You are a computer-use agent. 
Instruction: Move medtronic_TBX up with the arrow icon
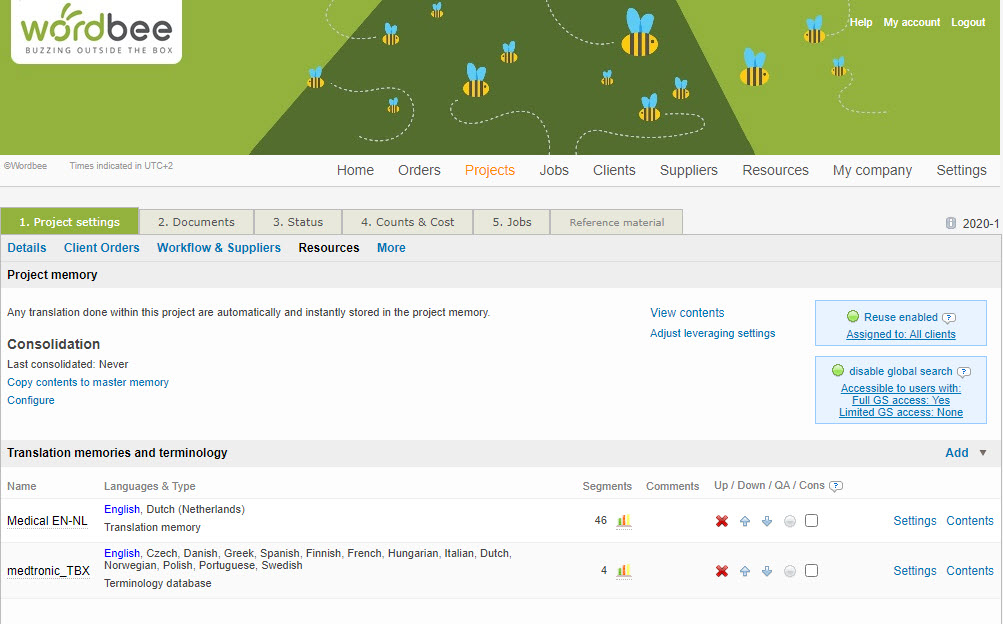(x=745, y=571)
